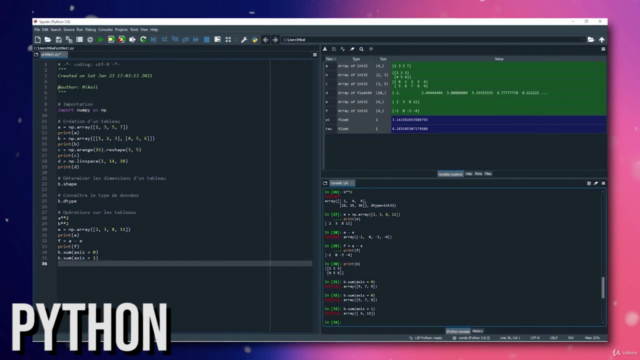Click the console clear eraser icon

click(596, 183)
